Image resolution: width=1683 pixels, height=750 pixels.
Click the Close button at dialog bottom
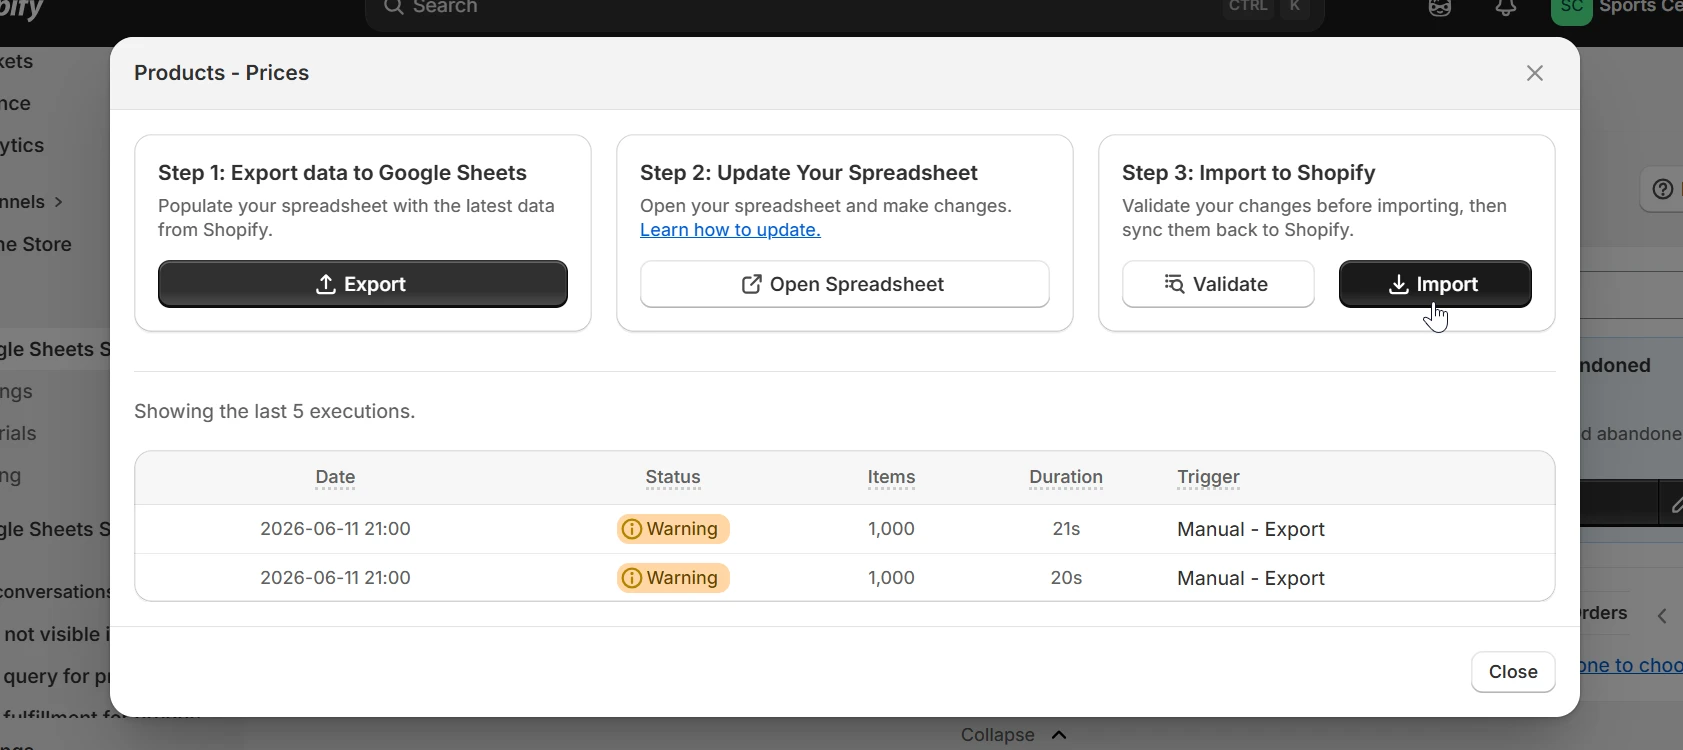point(1513,672)
